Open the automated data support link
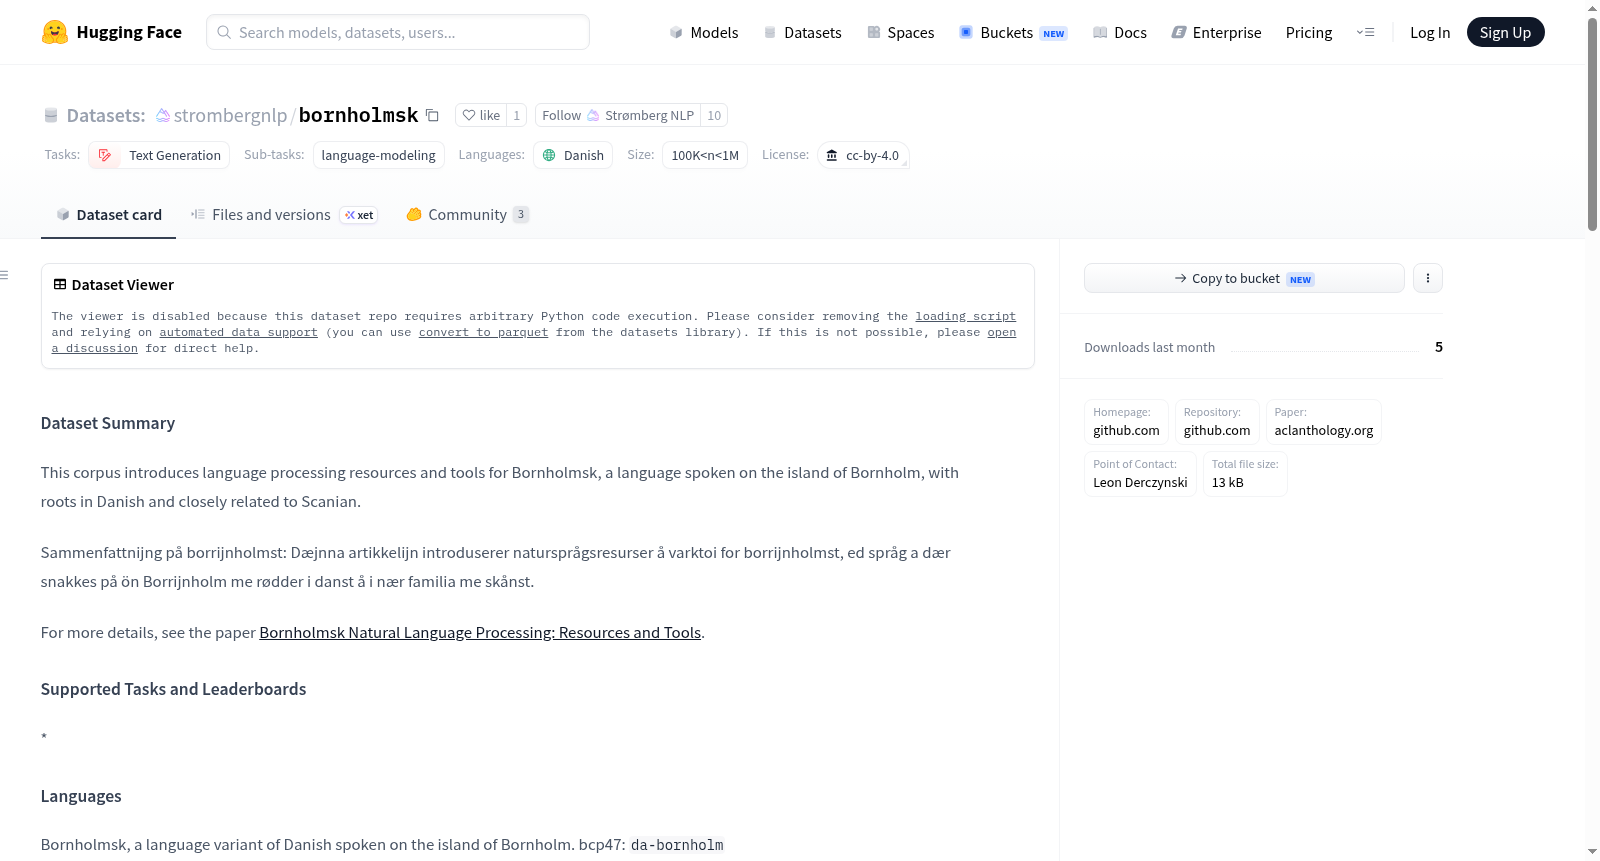Viewport: 1600px width, 861px height. click(238, 332)
